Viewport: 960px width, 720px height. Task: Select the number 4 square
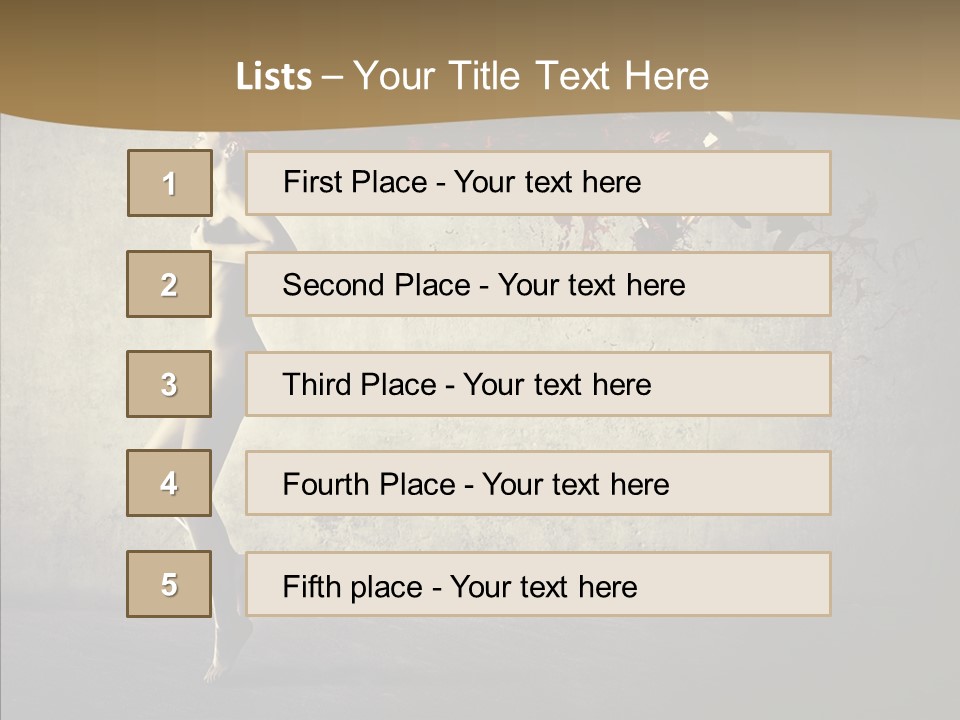click(x=169, y=483)
